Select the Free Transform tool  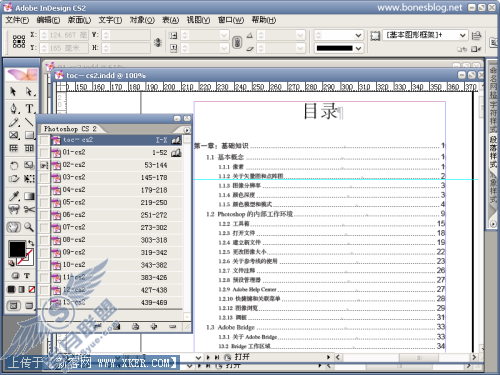pyautogui.click(x=29, y=179)
